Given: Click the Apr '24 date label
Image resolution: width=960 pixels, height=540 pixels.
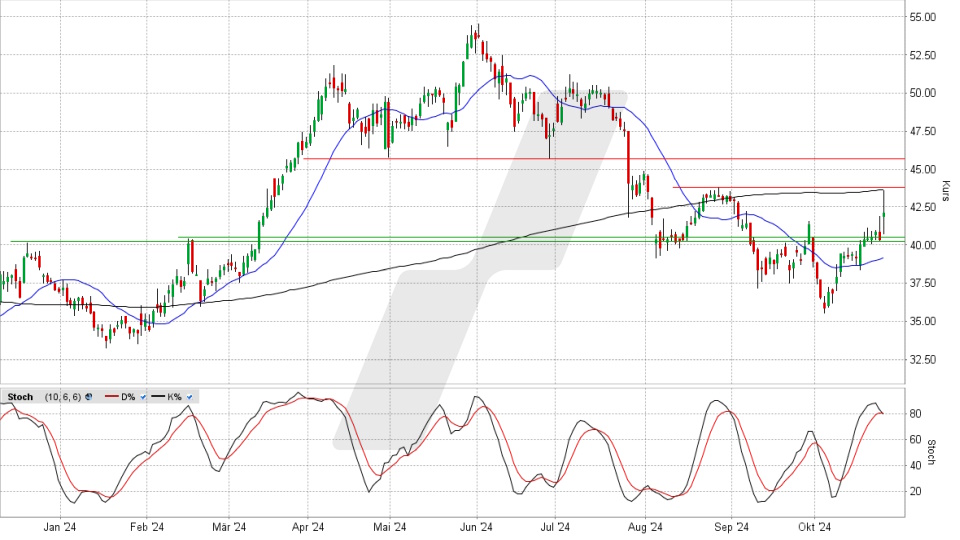Looking at the screenshot, I should pyautogui.click(x=308, y=527).
